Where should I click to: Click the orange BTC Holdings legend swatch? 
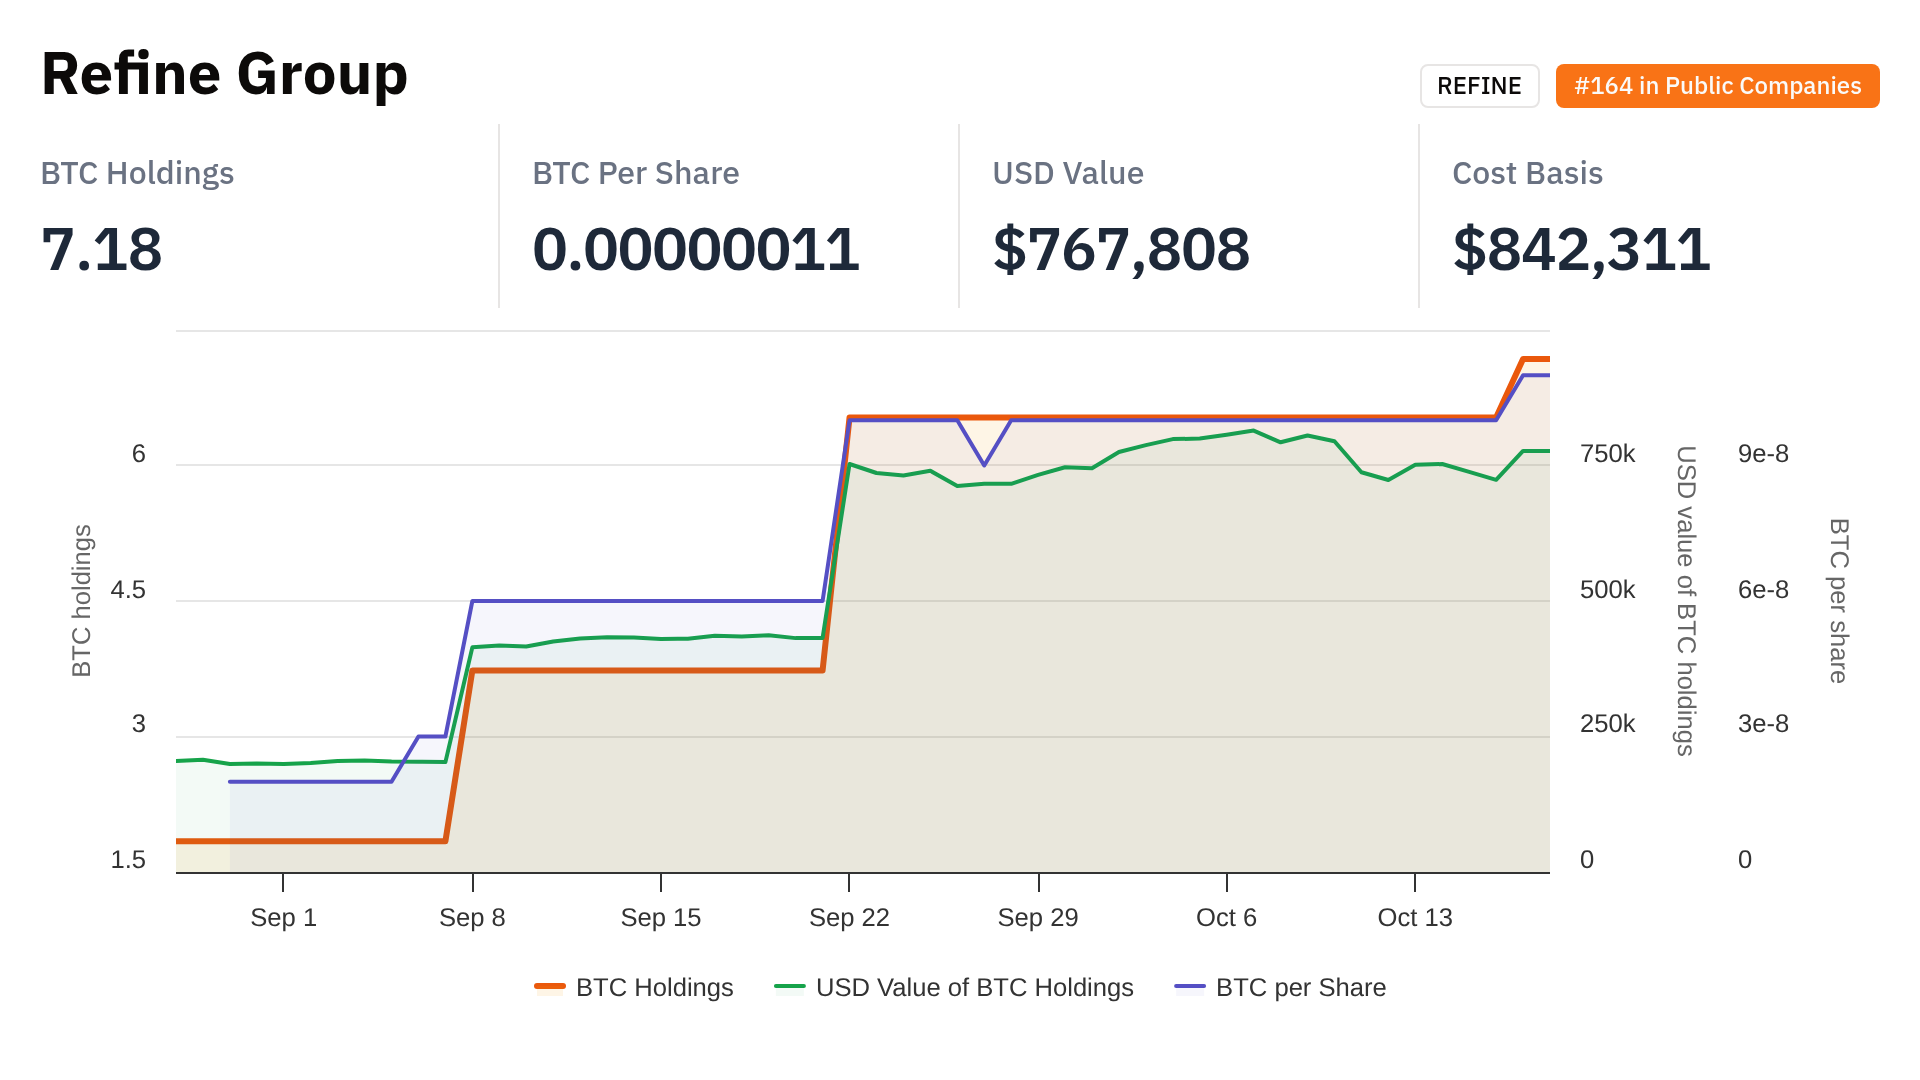point(550,987)
